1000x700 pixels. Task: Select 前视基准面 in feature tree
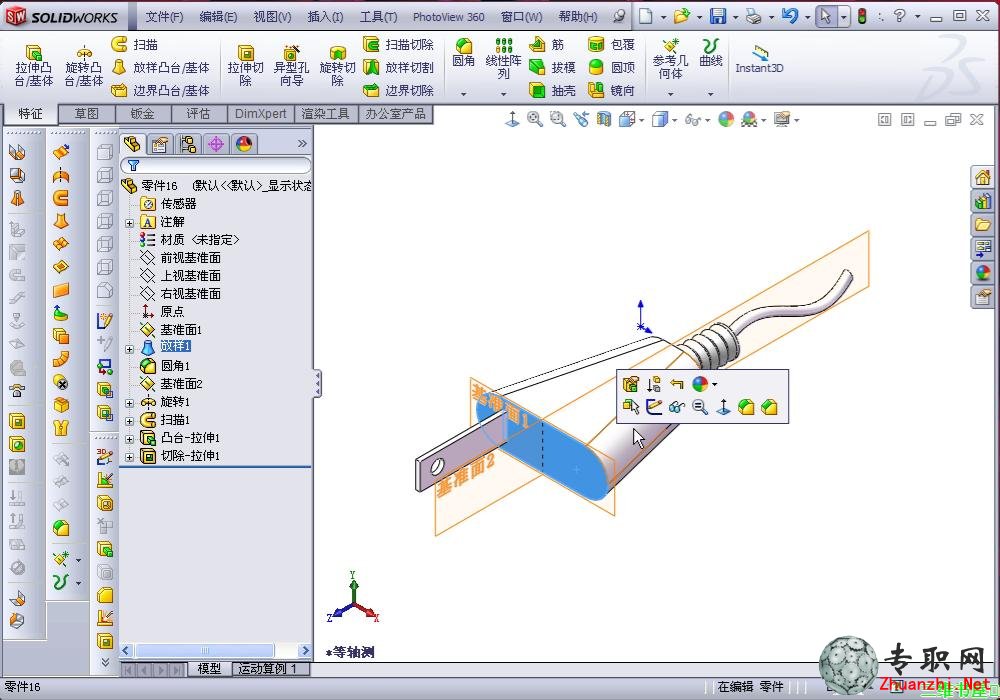[190, 258]
